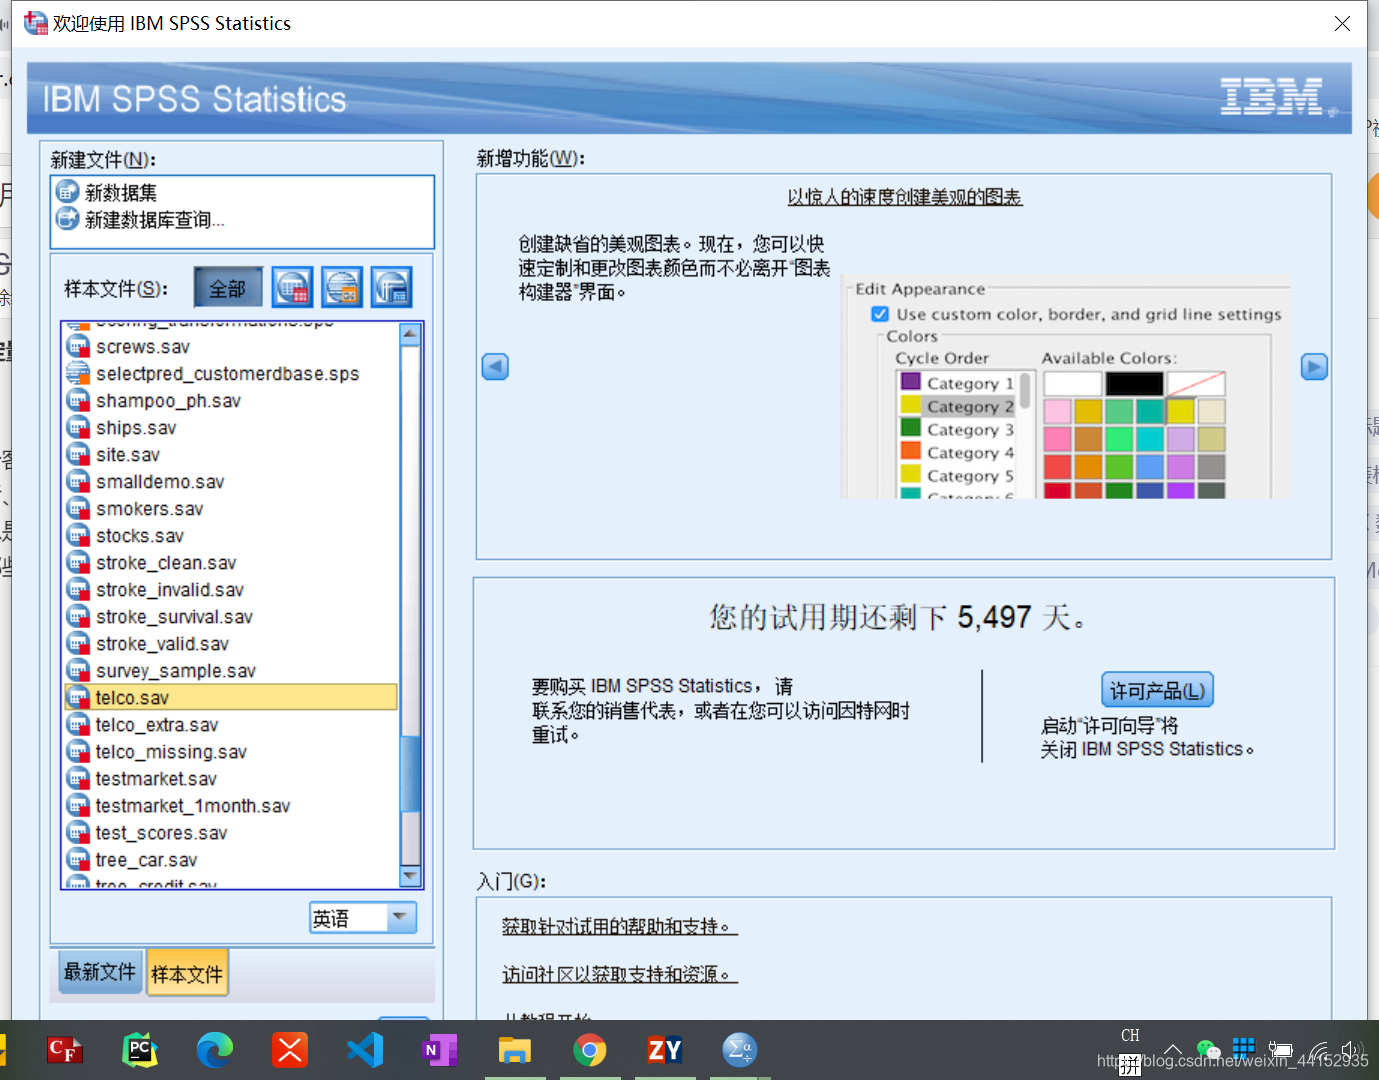This screenshot has height=1080, width=1379.
Task: Open Visual Studio Code from the taskbar
Action: tap(365, 1050)
